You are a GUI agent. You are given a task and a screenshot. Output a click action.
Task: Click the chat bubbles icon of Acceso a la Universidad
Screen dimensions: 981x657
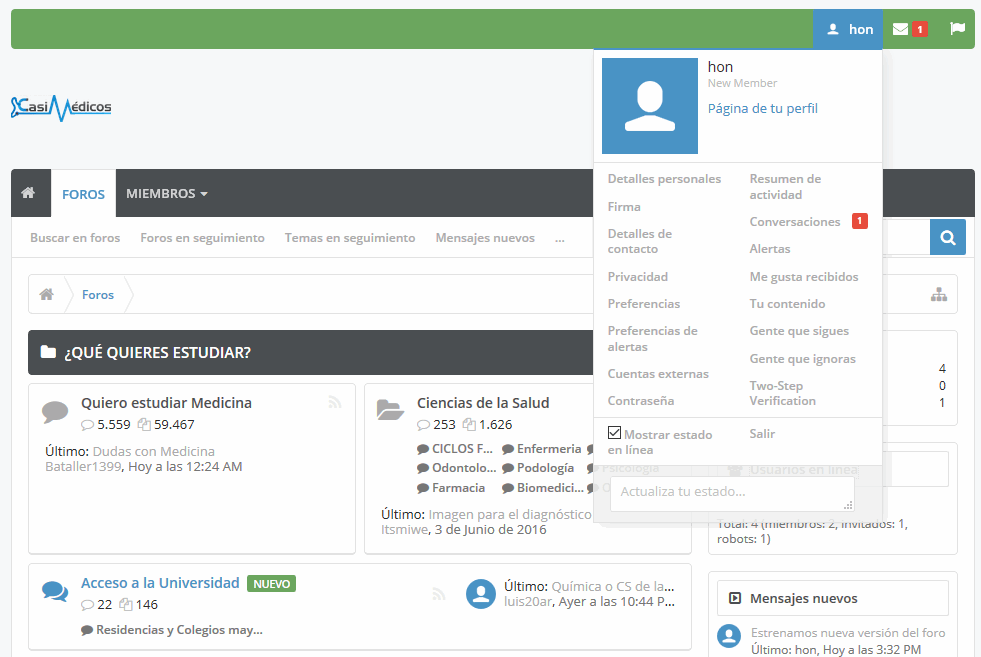[55, 591]
